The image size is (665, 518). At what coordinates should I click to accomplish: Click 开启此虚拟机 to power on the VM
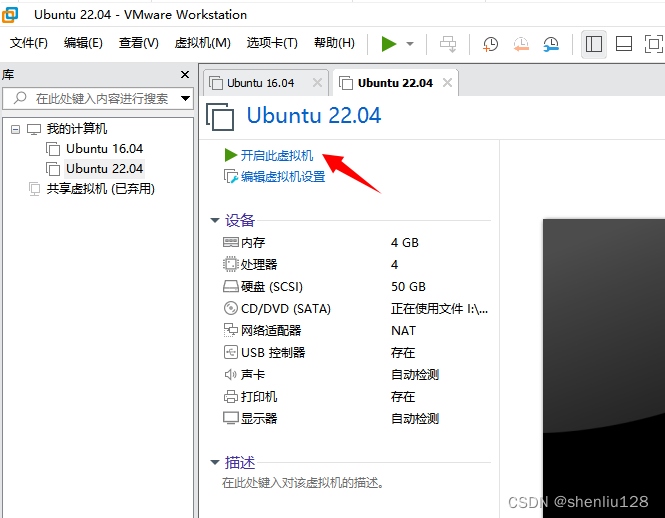pos(277,156)
